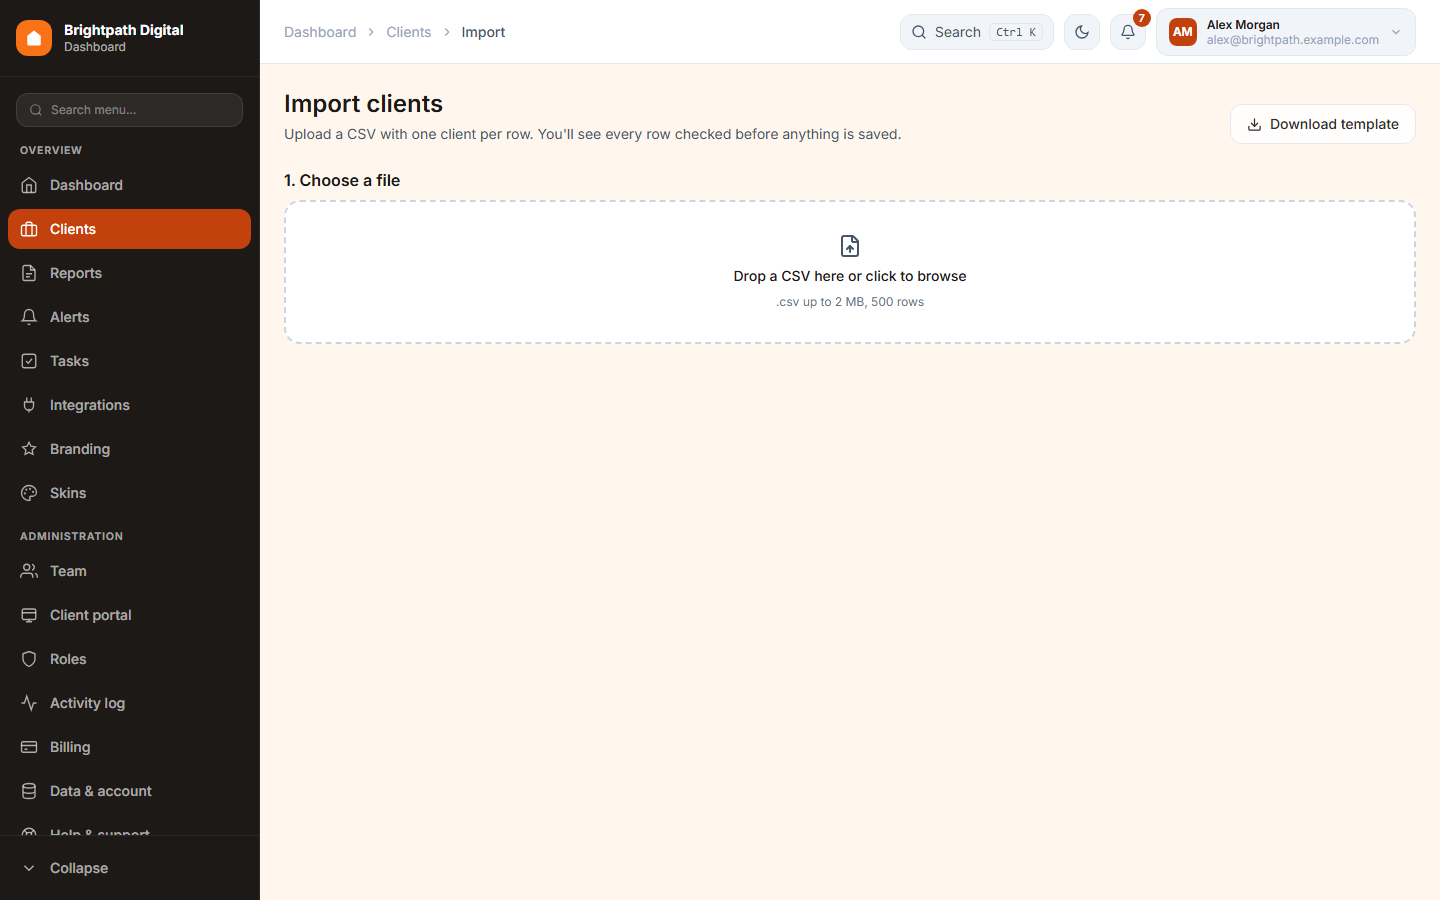Click the CSV drop zone to browse
1440x900 pixels.
(850, 272)
